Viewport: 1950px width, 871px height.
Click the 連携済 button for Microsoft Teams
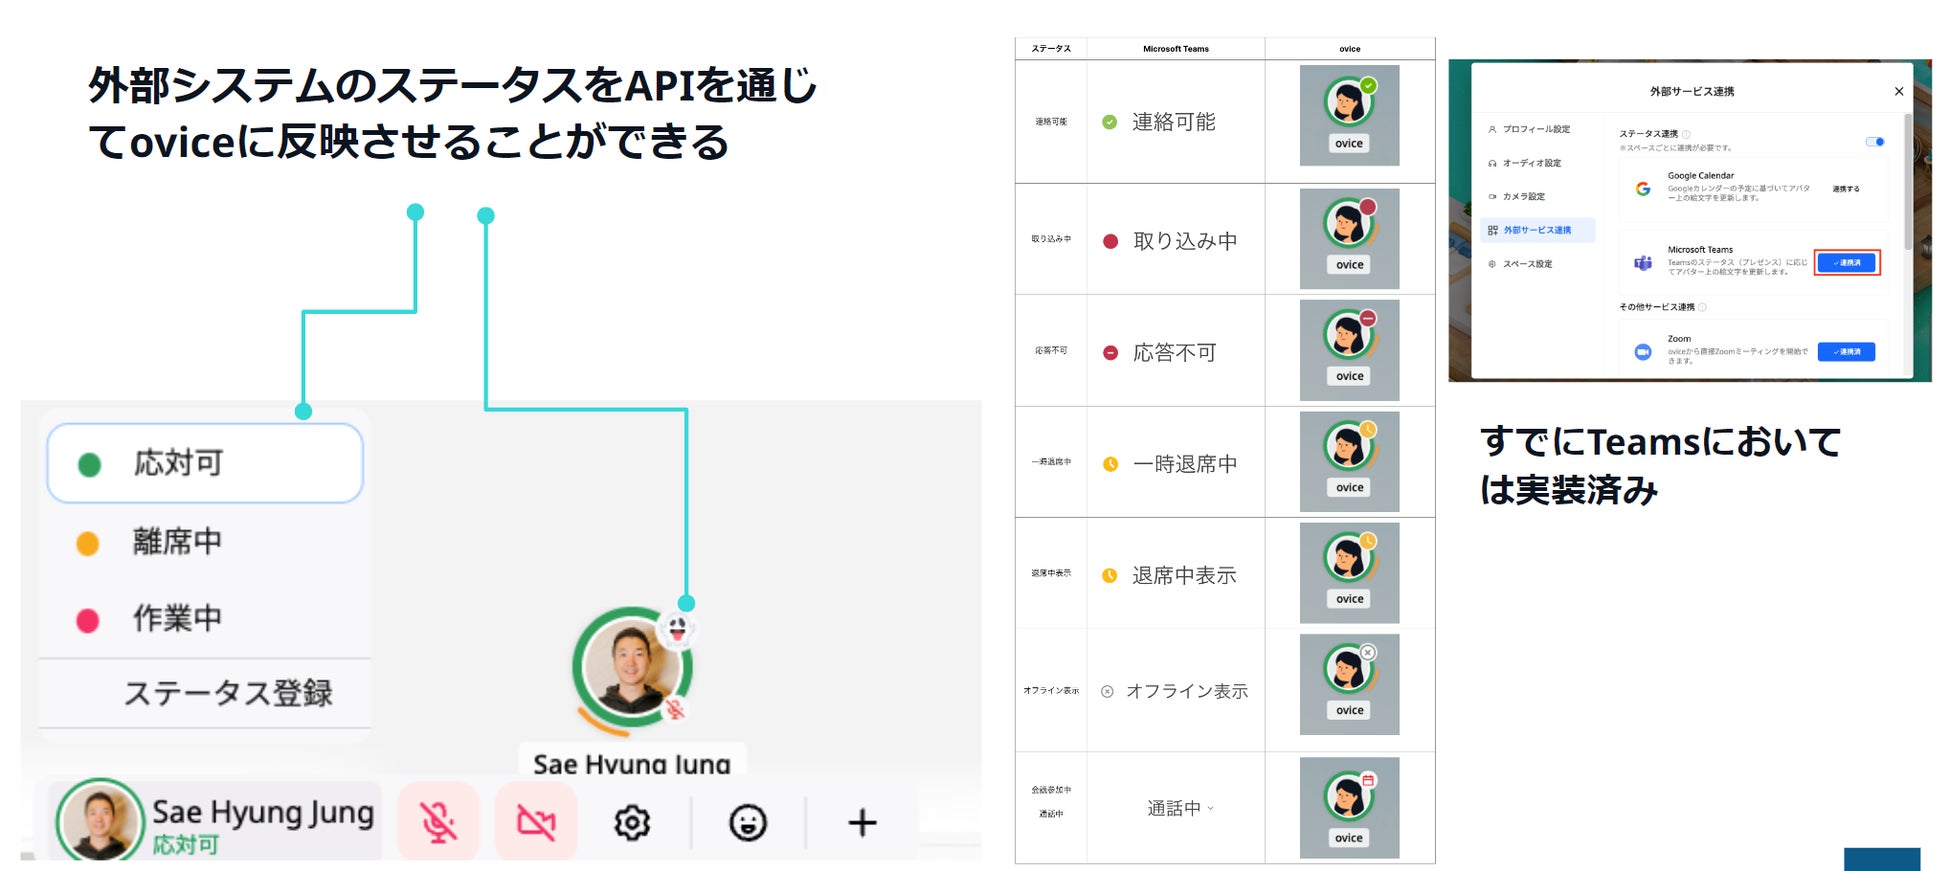point(1847,263)
